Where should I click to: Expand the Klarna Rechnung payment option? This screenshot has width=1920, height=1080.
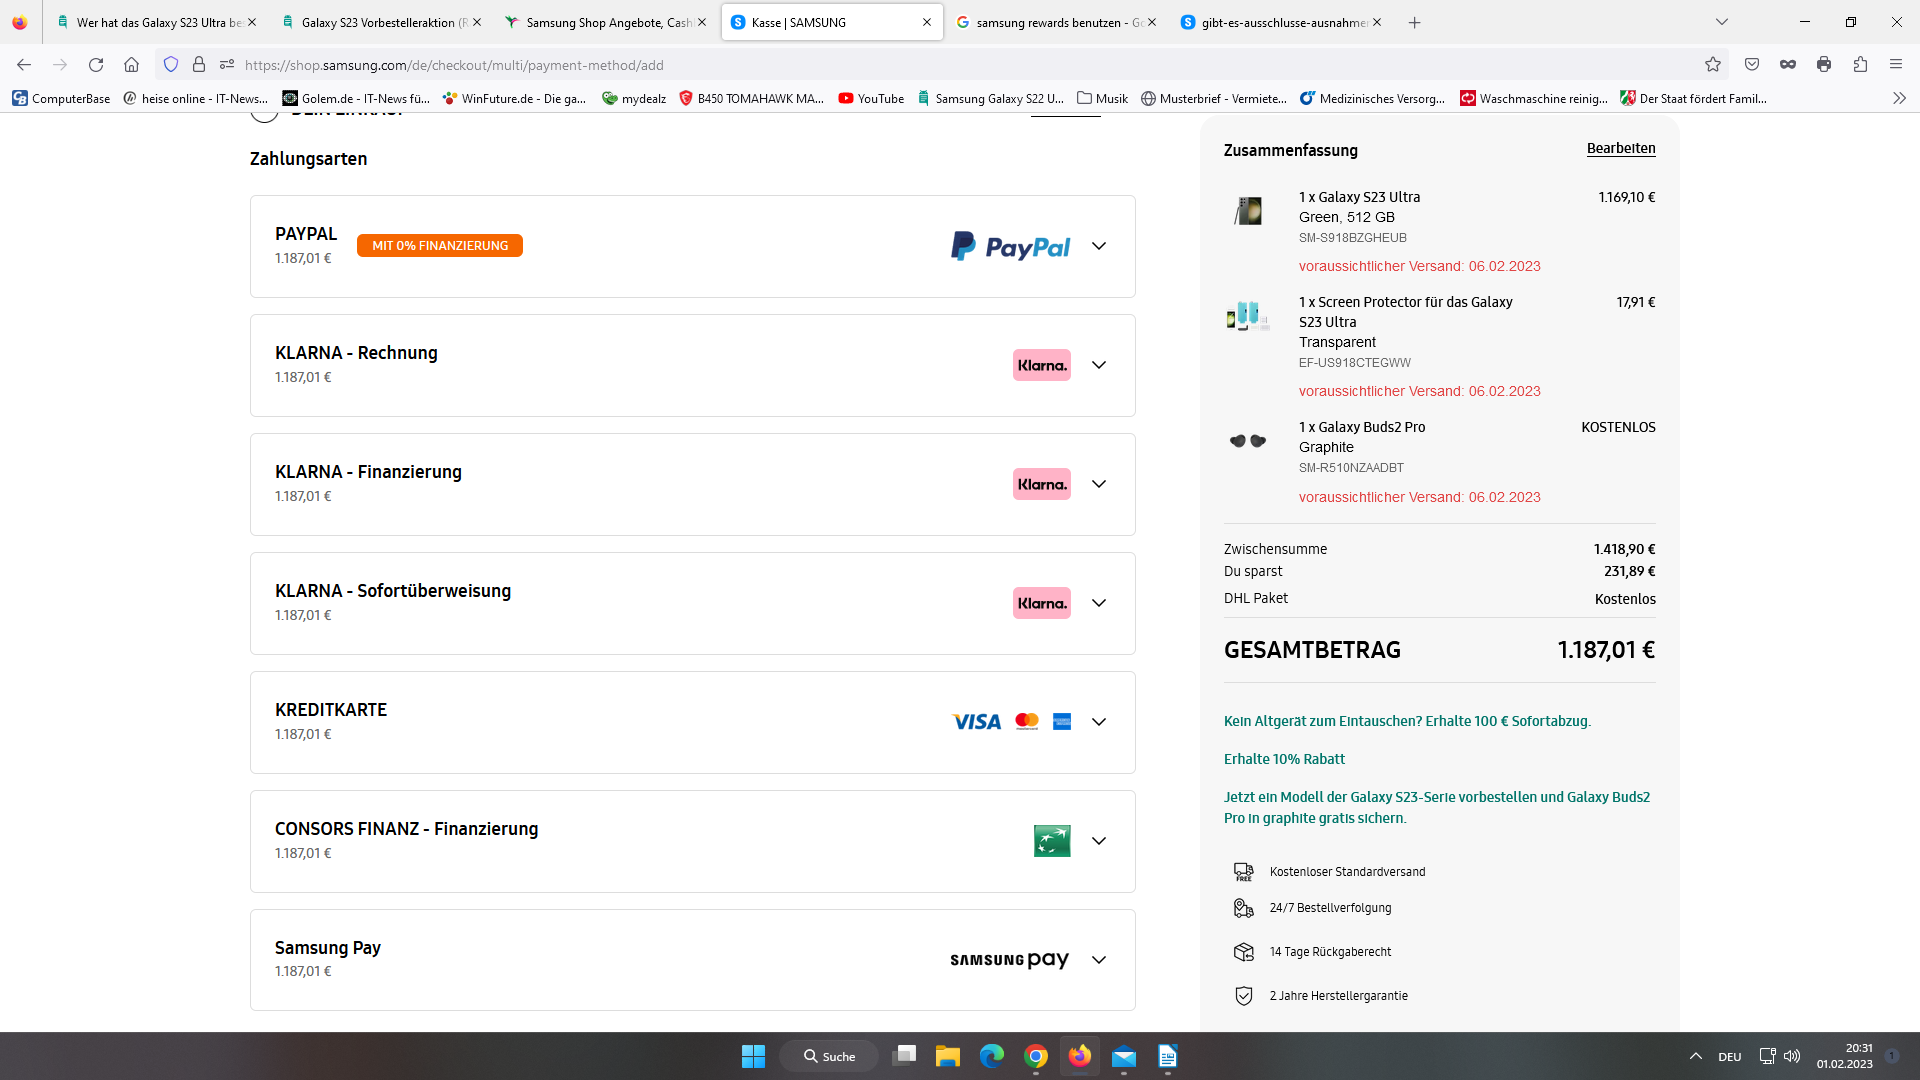coord(1098,365)
